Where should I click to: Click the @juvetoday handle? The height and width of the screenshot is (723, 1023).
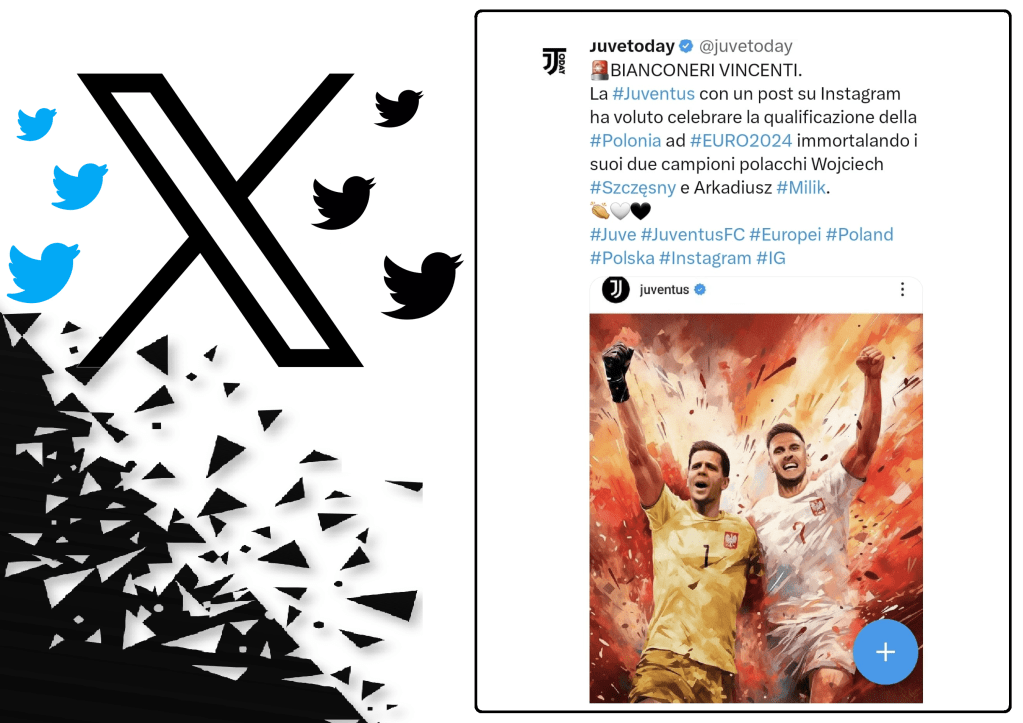pos(746,46)
